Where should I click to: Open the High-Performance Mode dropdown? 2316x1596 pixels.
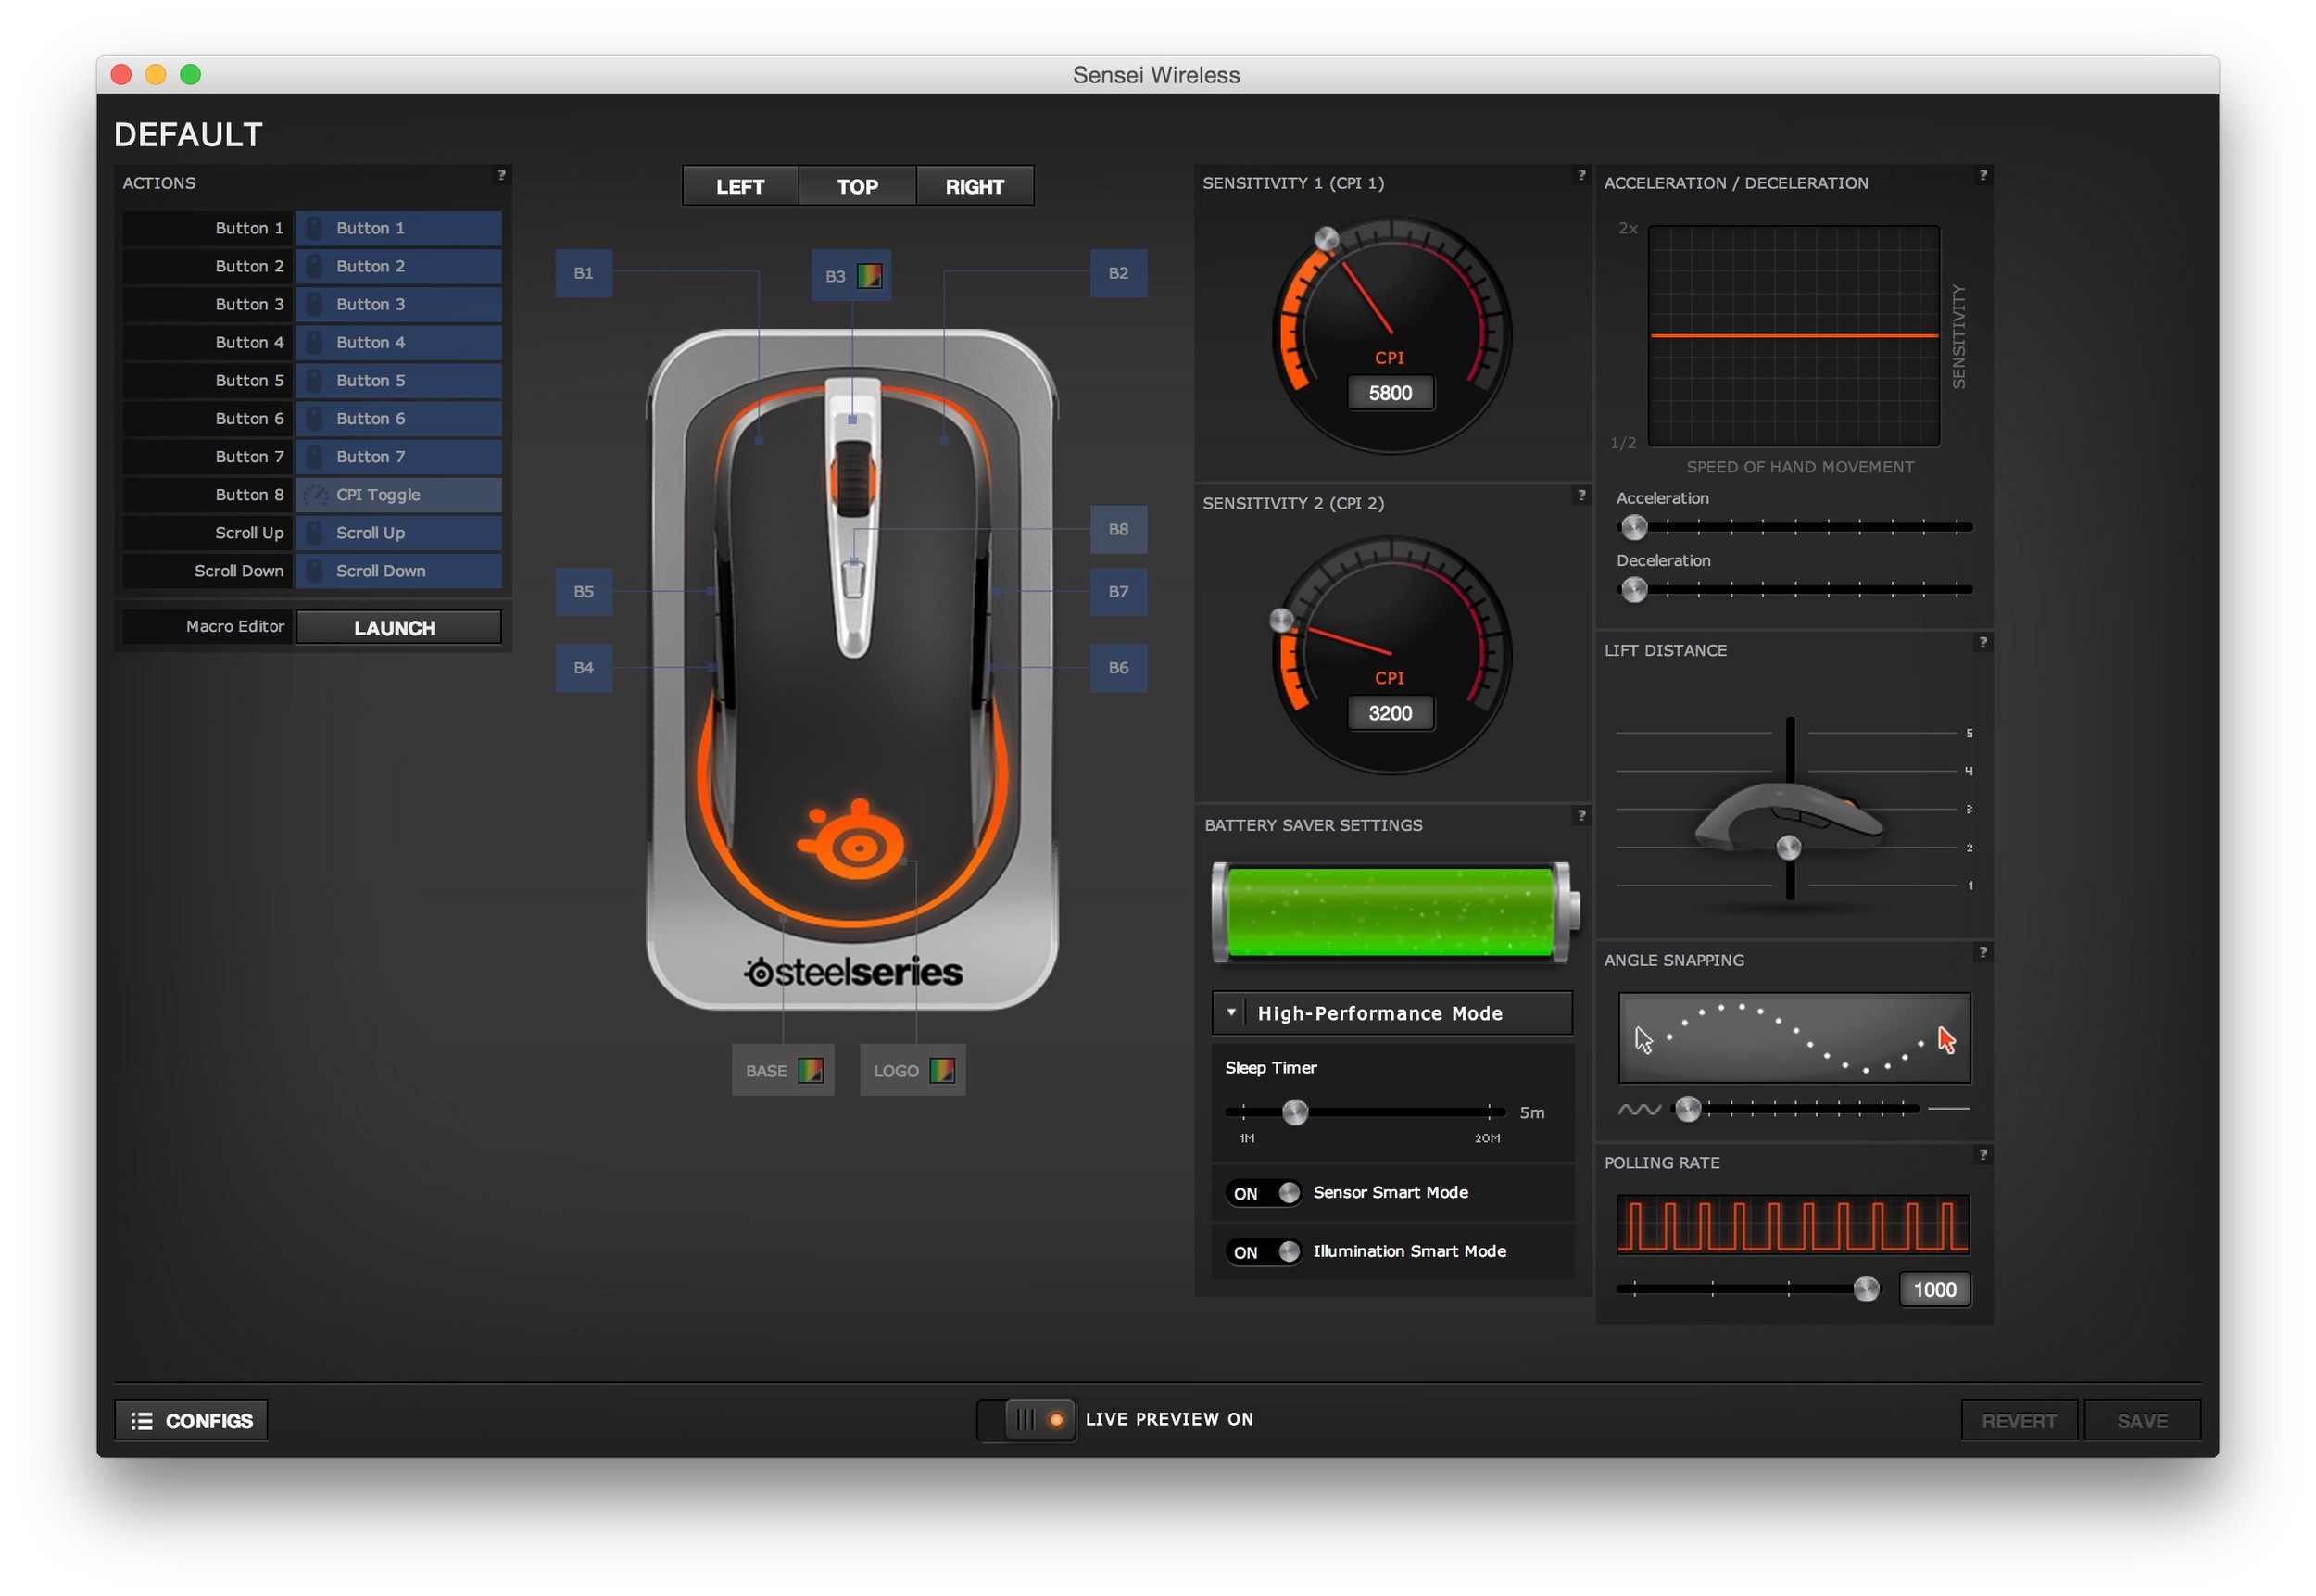[1391, 1013]
